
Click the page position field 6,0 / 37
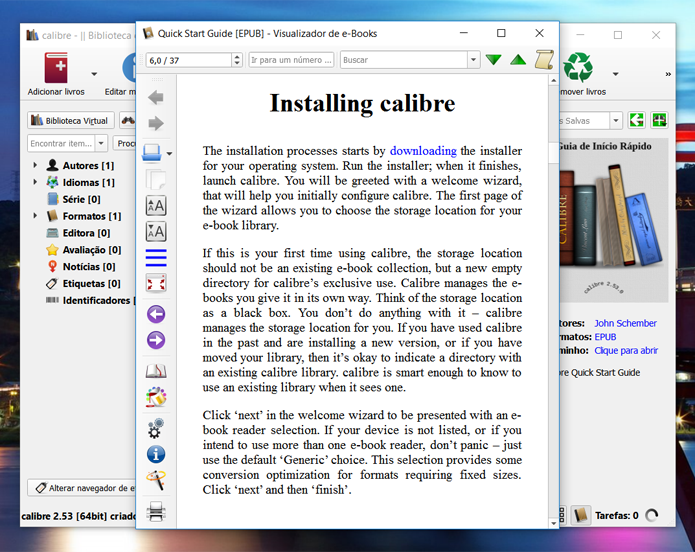(x=189, y=60)
